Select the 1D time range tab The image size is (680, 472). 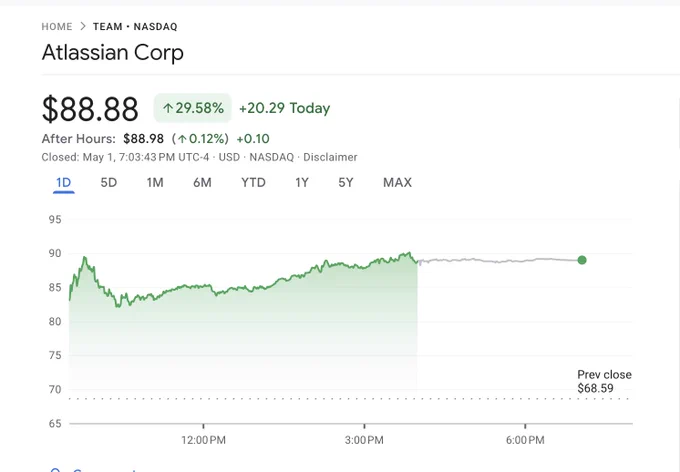(x=63, y=183)
